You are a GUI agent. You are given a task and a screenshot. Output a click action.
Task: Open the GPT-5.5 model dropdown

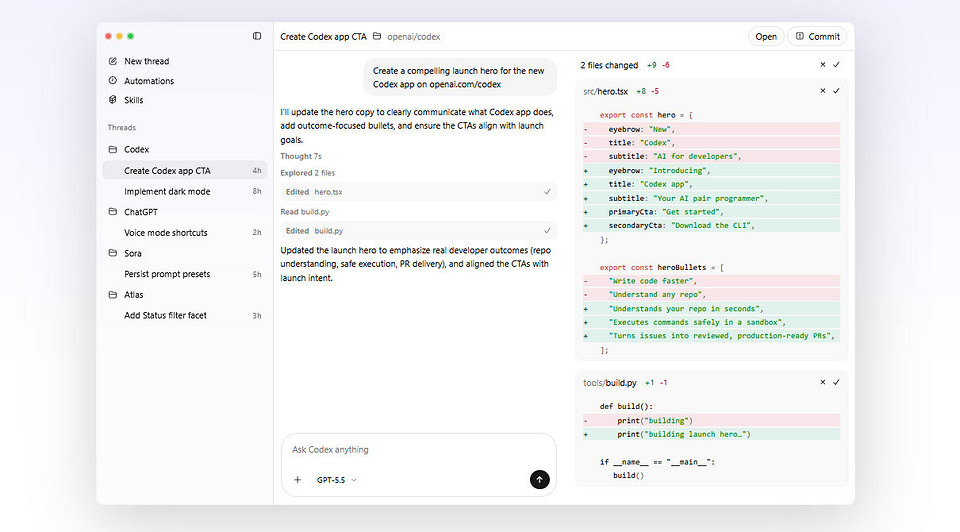(x=337, y=480)
